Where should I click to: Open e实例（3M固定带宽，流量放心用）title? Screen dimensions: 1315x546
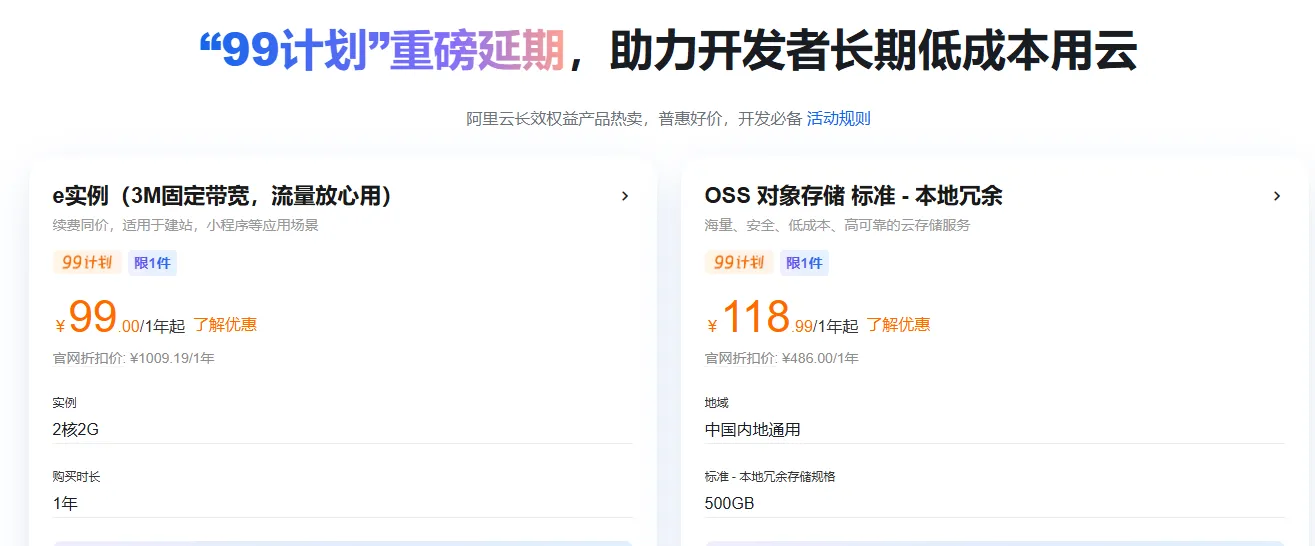222,196
